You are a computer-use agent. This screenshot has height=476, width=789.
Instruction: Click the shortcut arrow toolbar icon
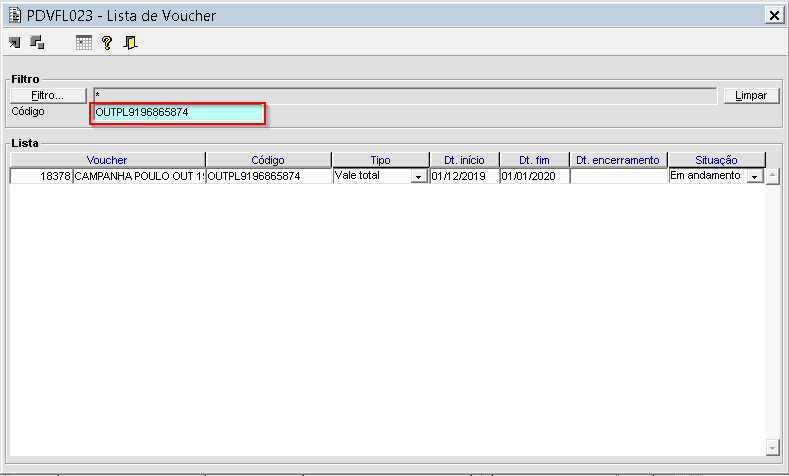15,43
